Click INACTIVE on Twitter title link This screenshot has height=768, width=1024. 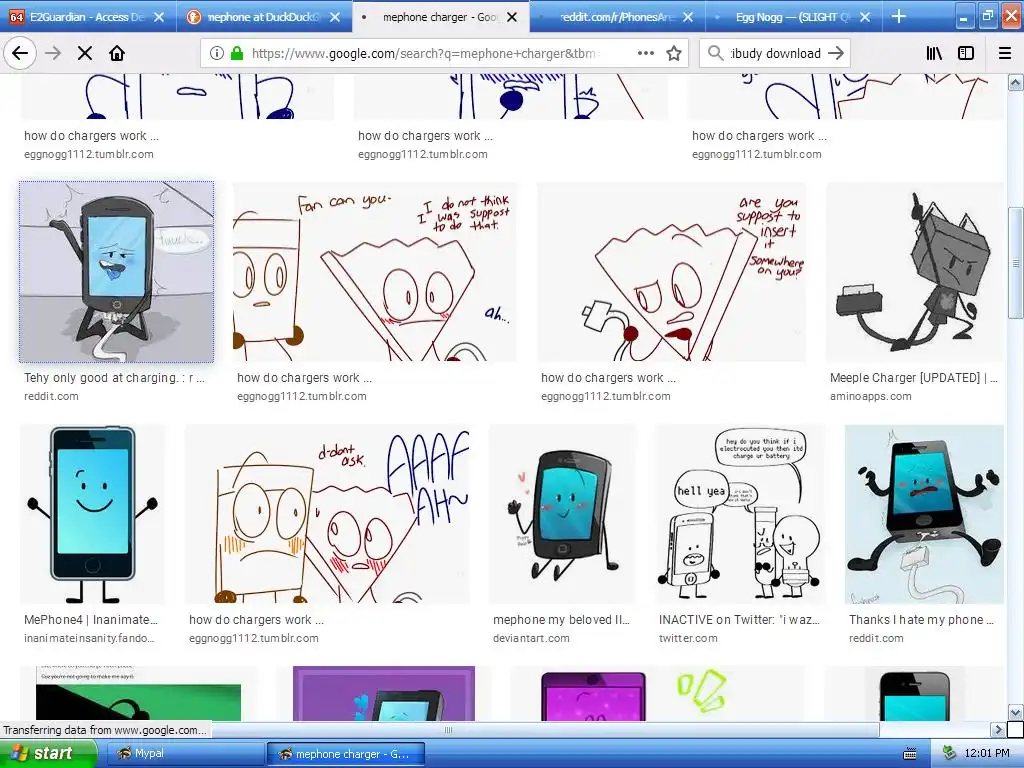coord(739,620)
